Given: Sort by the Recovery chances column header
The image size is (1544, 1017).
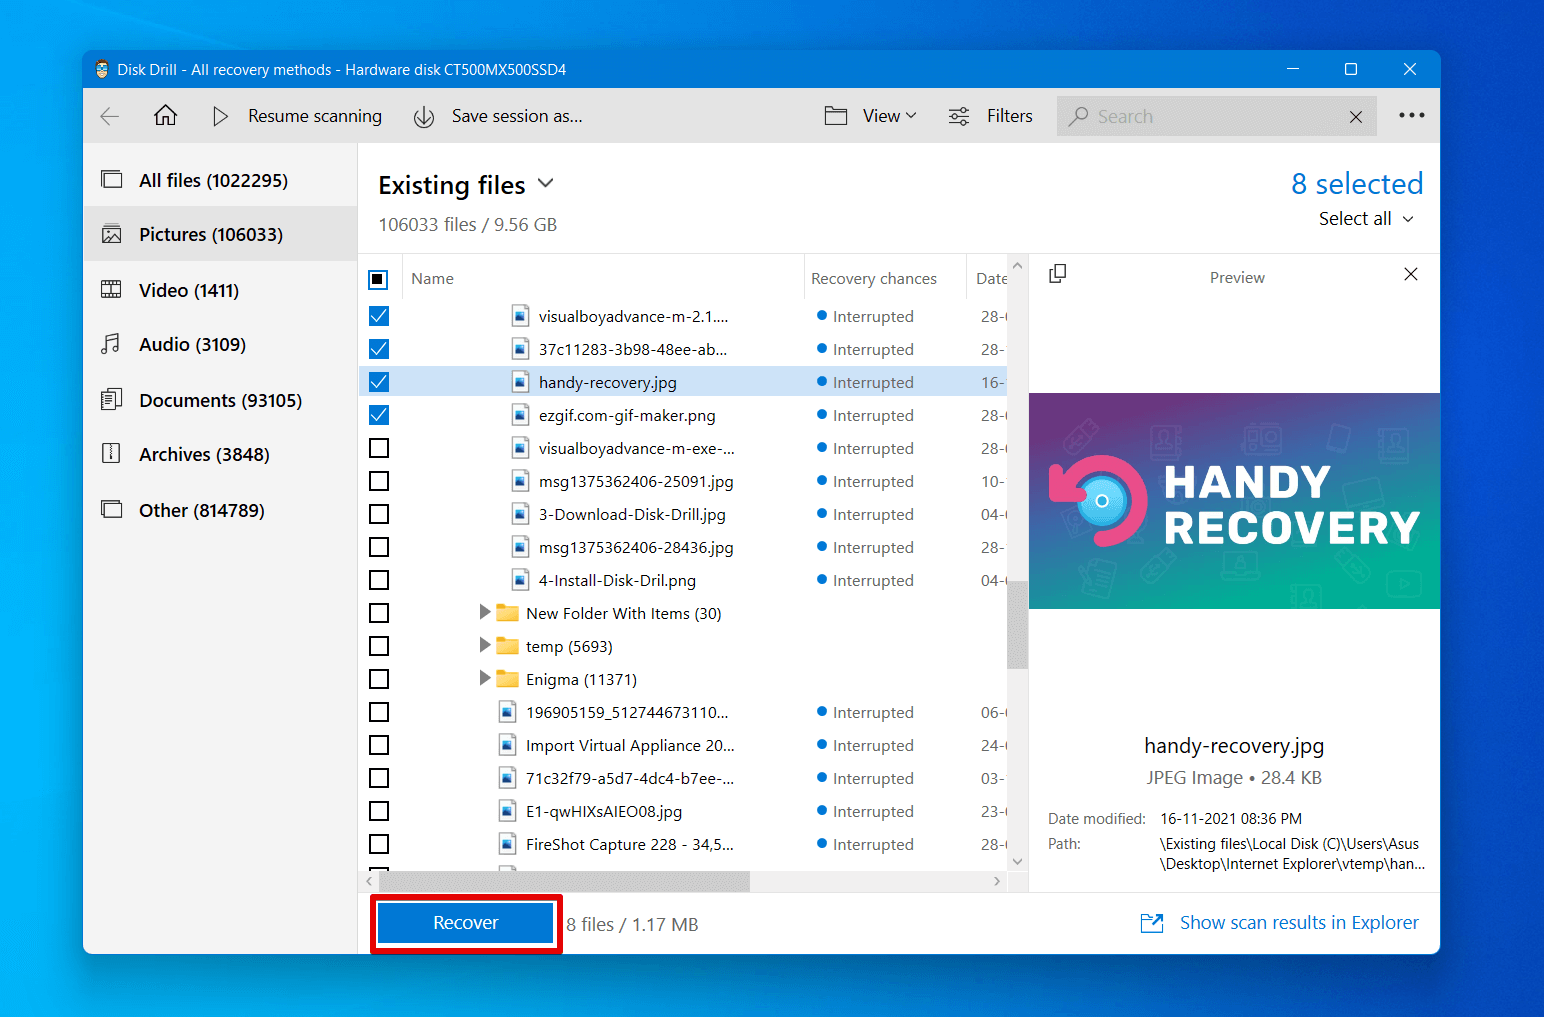Looking at the screenshot, I should [x=874, y=279].
